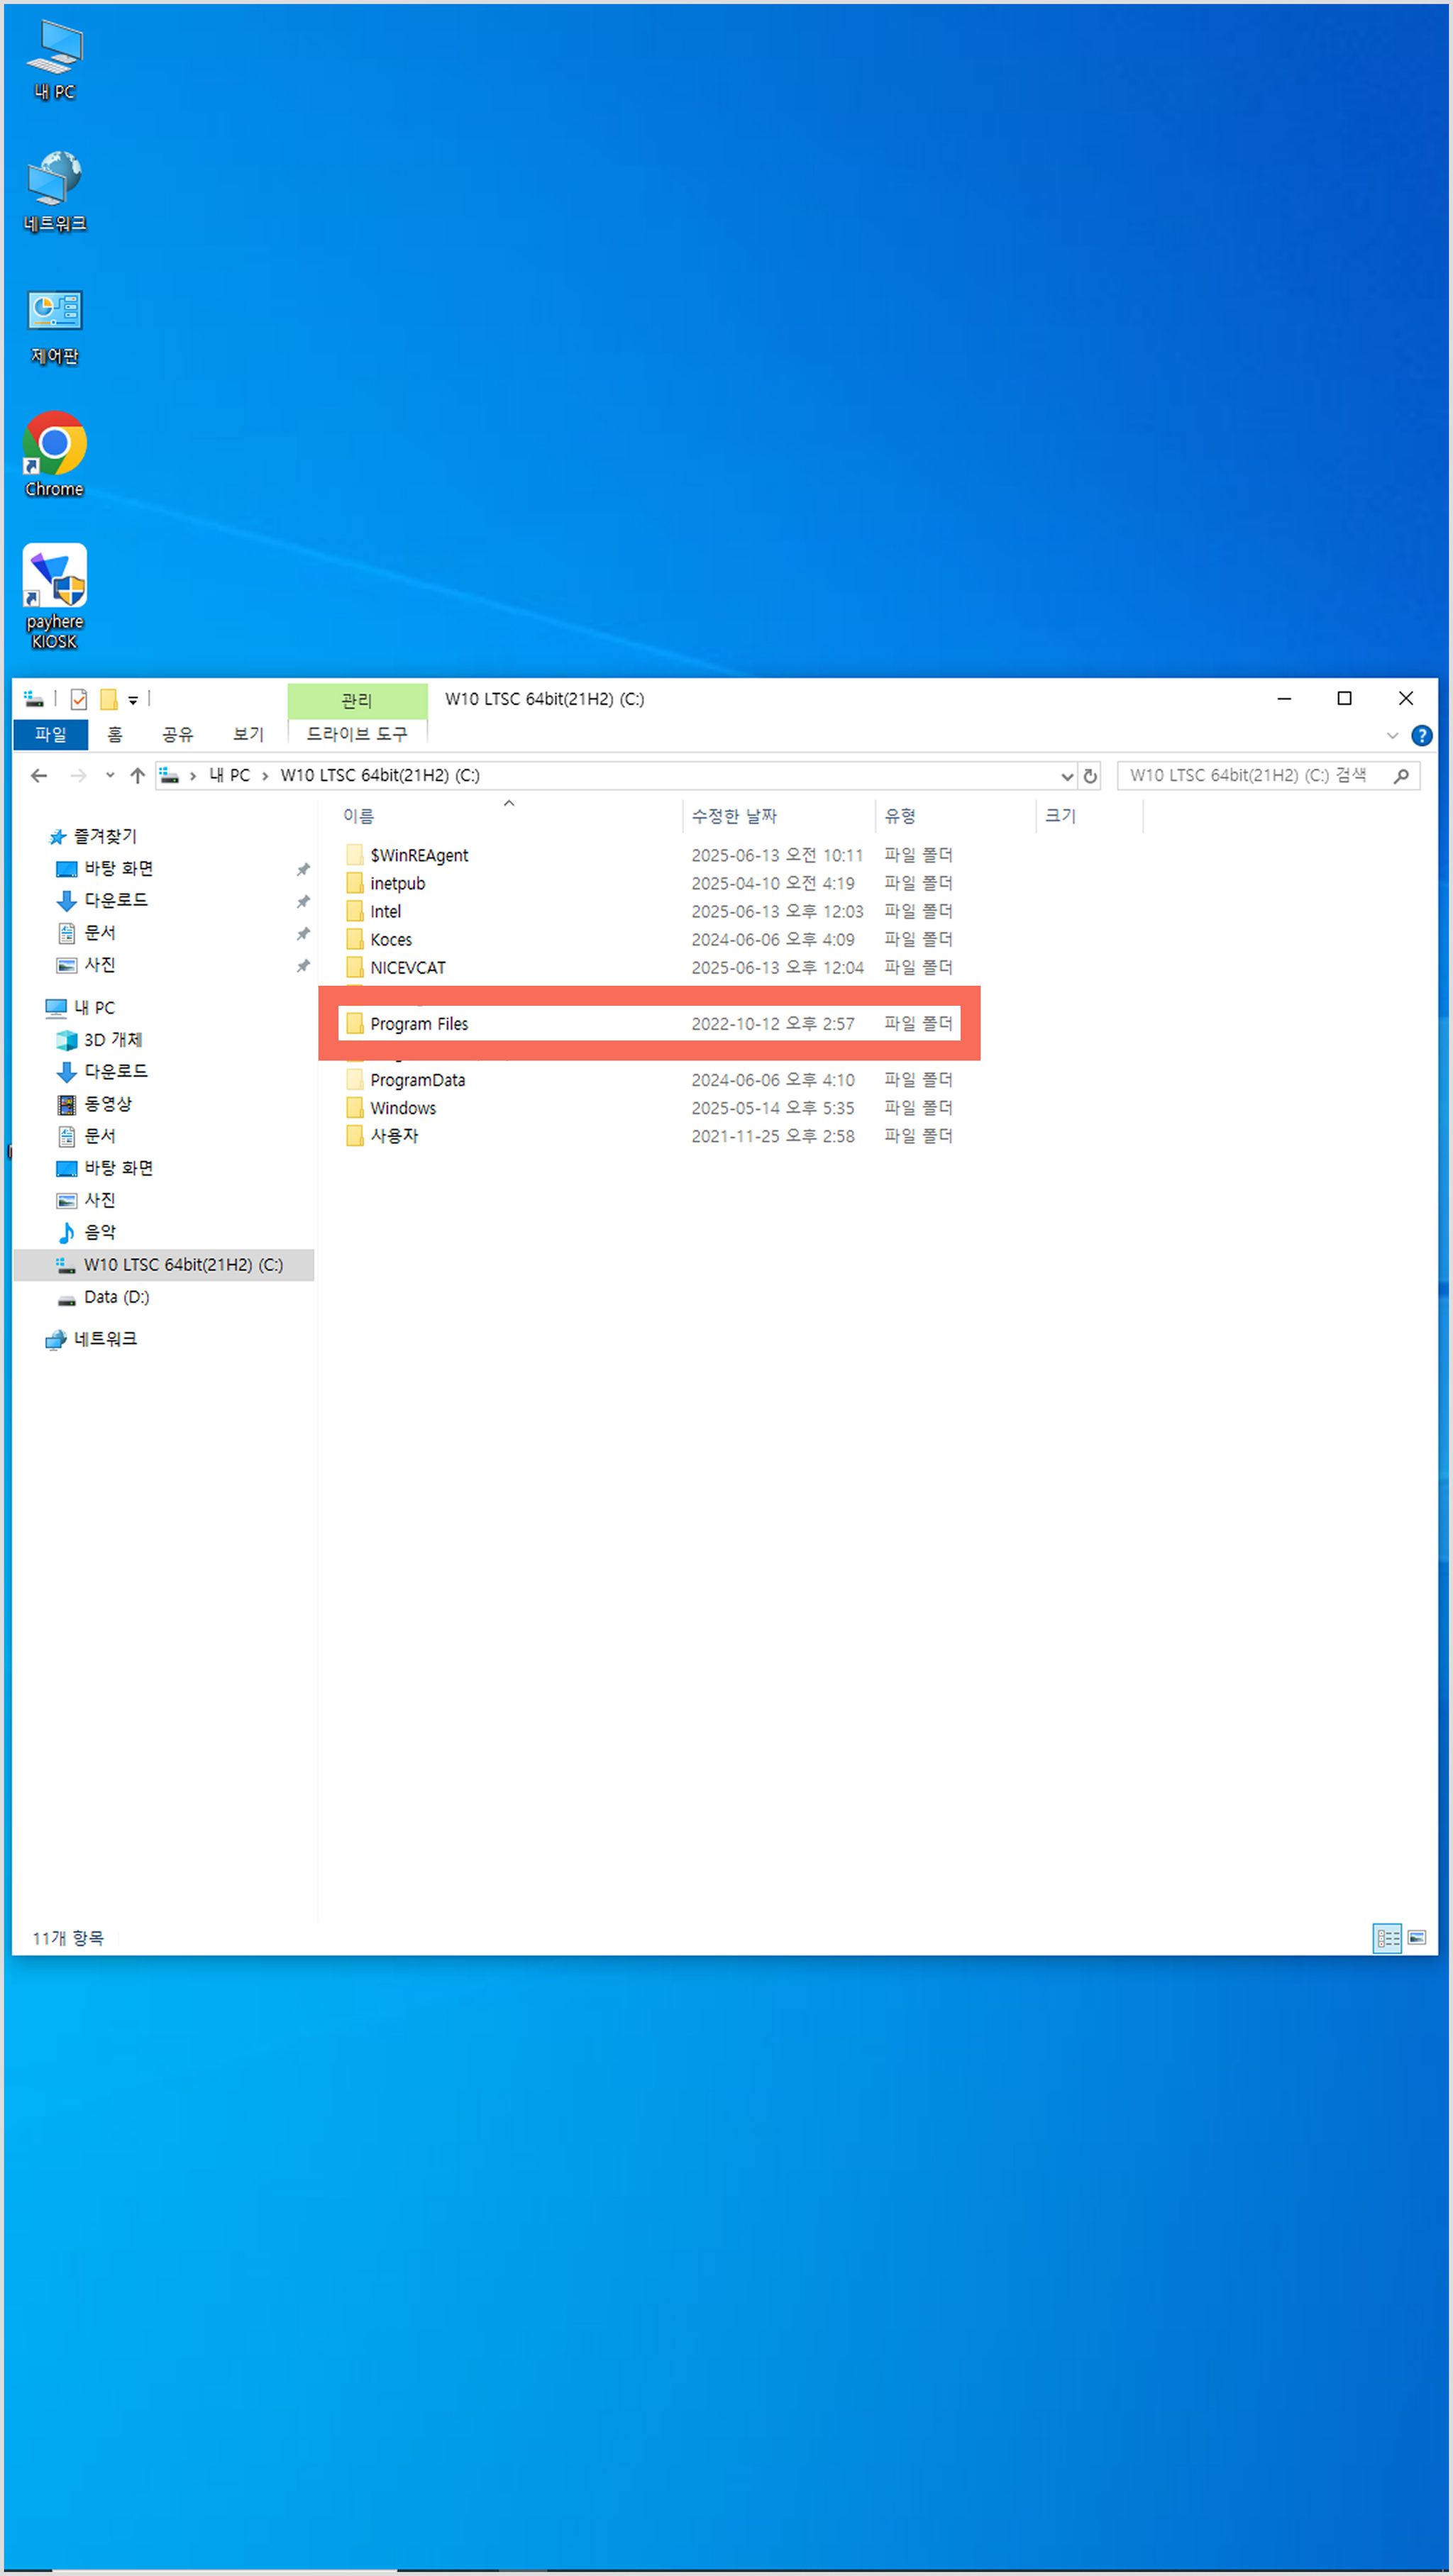The image size is (1453, 2576).
Task: Launch Chrome from the desktop
Action: click(55, 455)
